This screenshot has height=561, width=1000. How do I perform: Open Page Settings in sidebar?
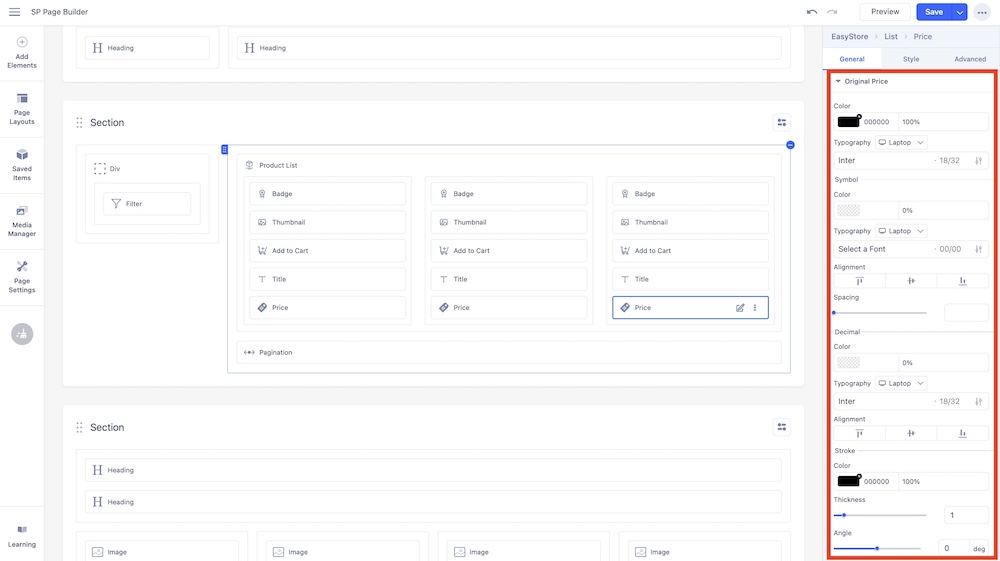(x=22, y=277)
